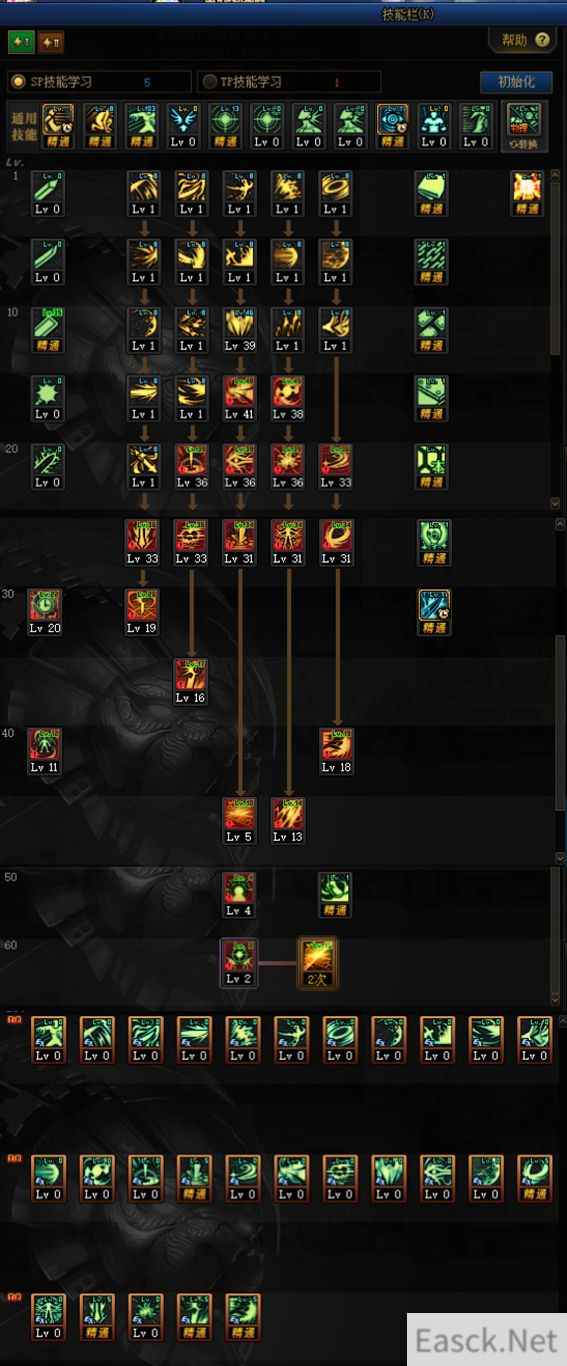The width and height of the screenshot is (567, 1366).
Task: Click scroll-down arrow of the level 50-60 section
Action: pos(557,998)
